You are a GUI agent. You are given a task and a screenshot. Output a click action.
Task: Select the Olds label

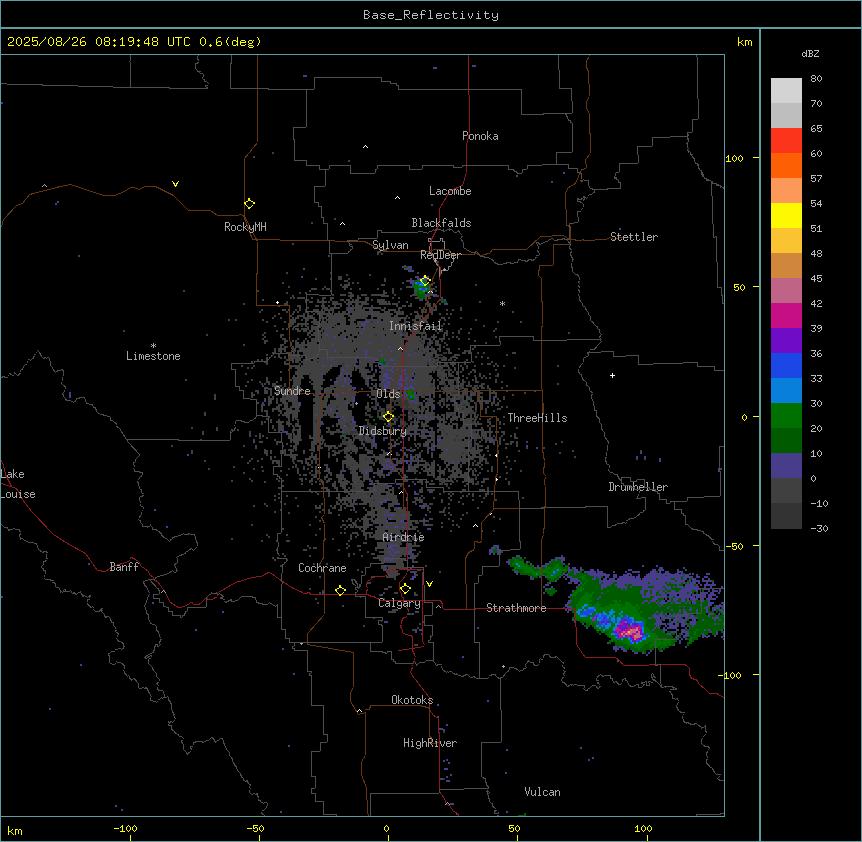pos(388,394)
